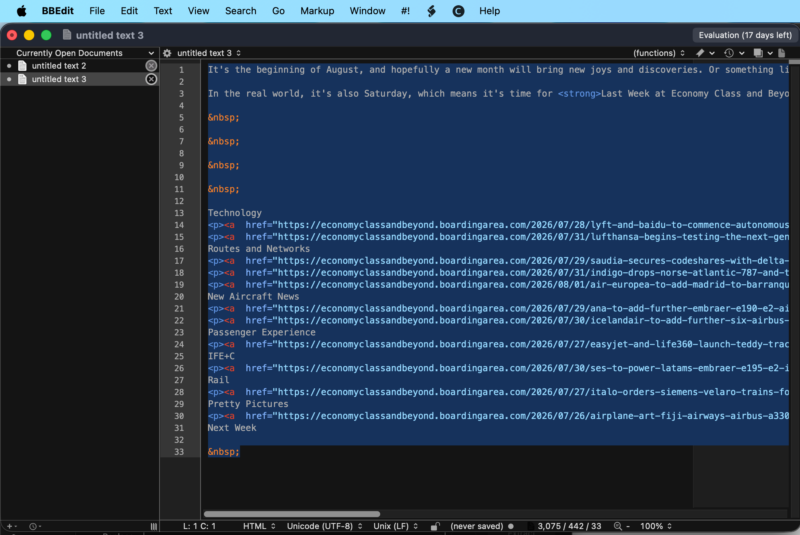The image size is (800, 535).
Task: Click the lyft-and-baidu URL on line 14
Action: (x=533, y=225)
